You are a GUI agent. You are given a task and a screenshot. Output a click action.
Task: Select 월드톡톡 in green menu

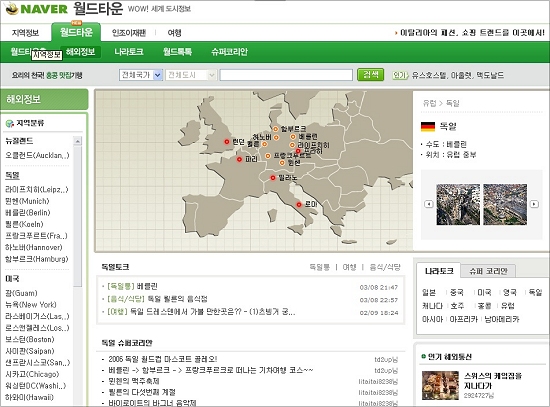(177, 52)
